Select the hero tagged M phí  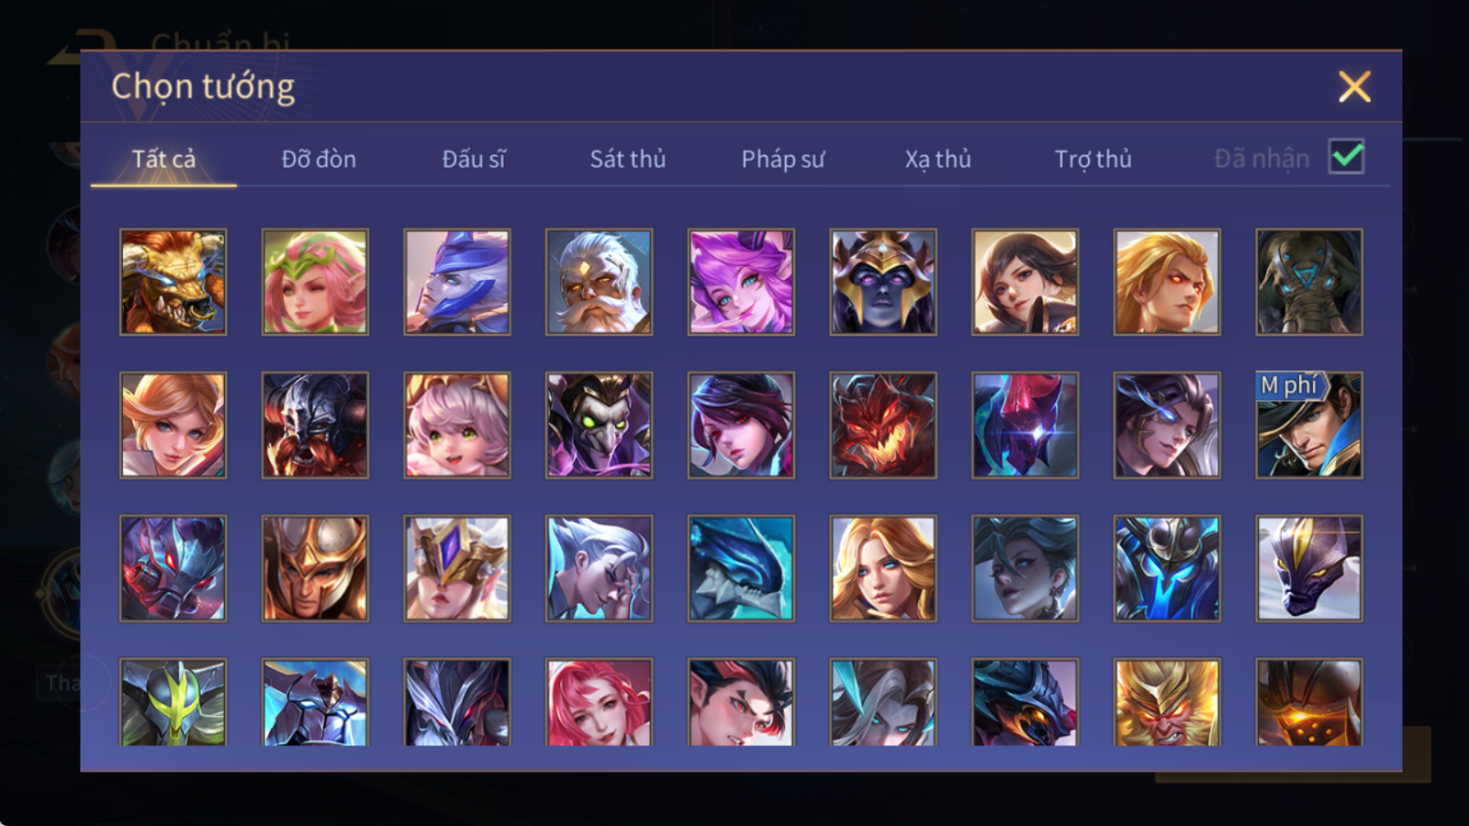click(x=1309, y=425)
